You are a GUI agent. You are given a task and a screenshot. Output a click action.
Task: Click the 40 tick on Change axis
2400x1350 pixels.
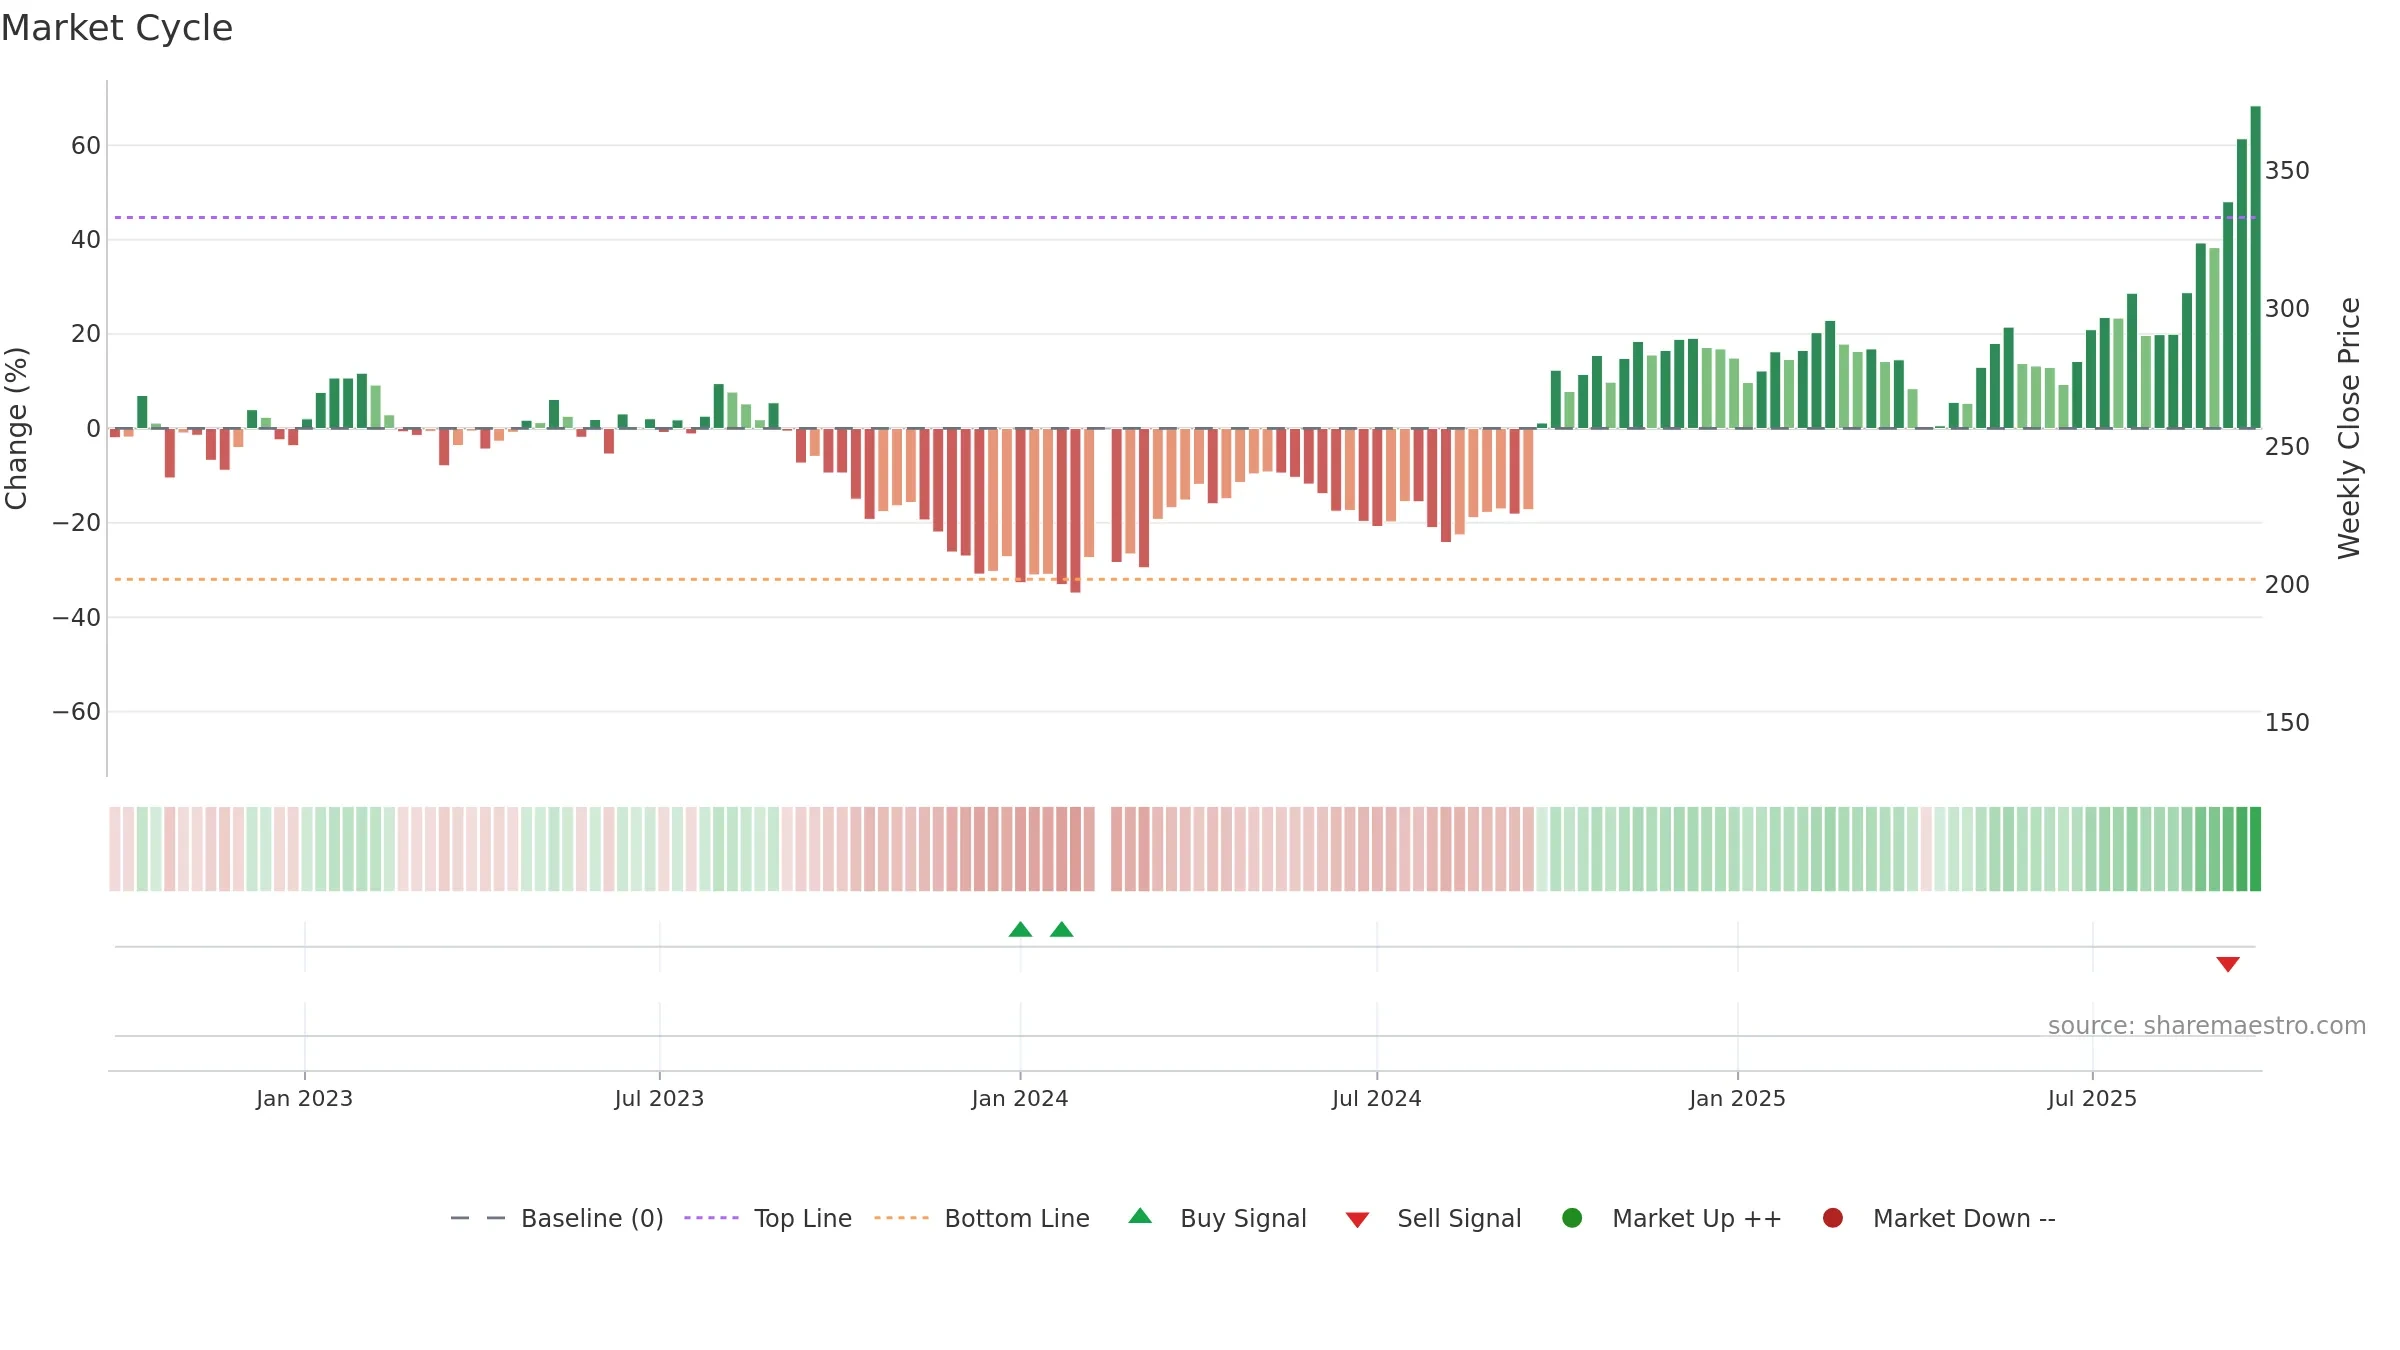click(86, 240)
